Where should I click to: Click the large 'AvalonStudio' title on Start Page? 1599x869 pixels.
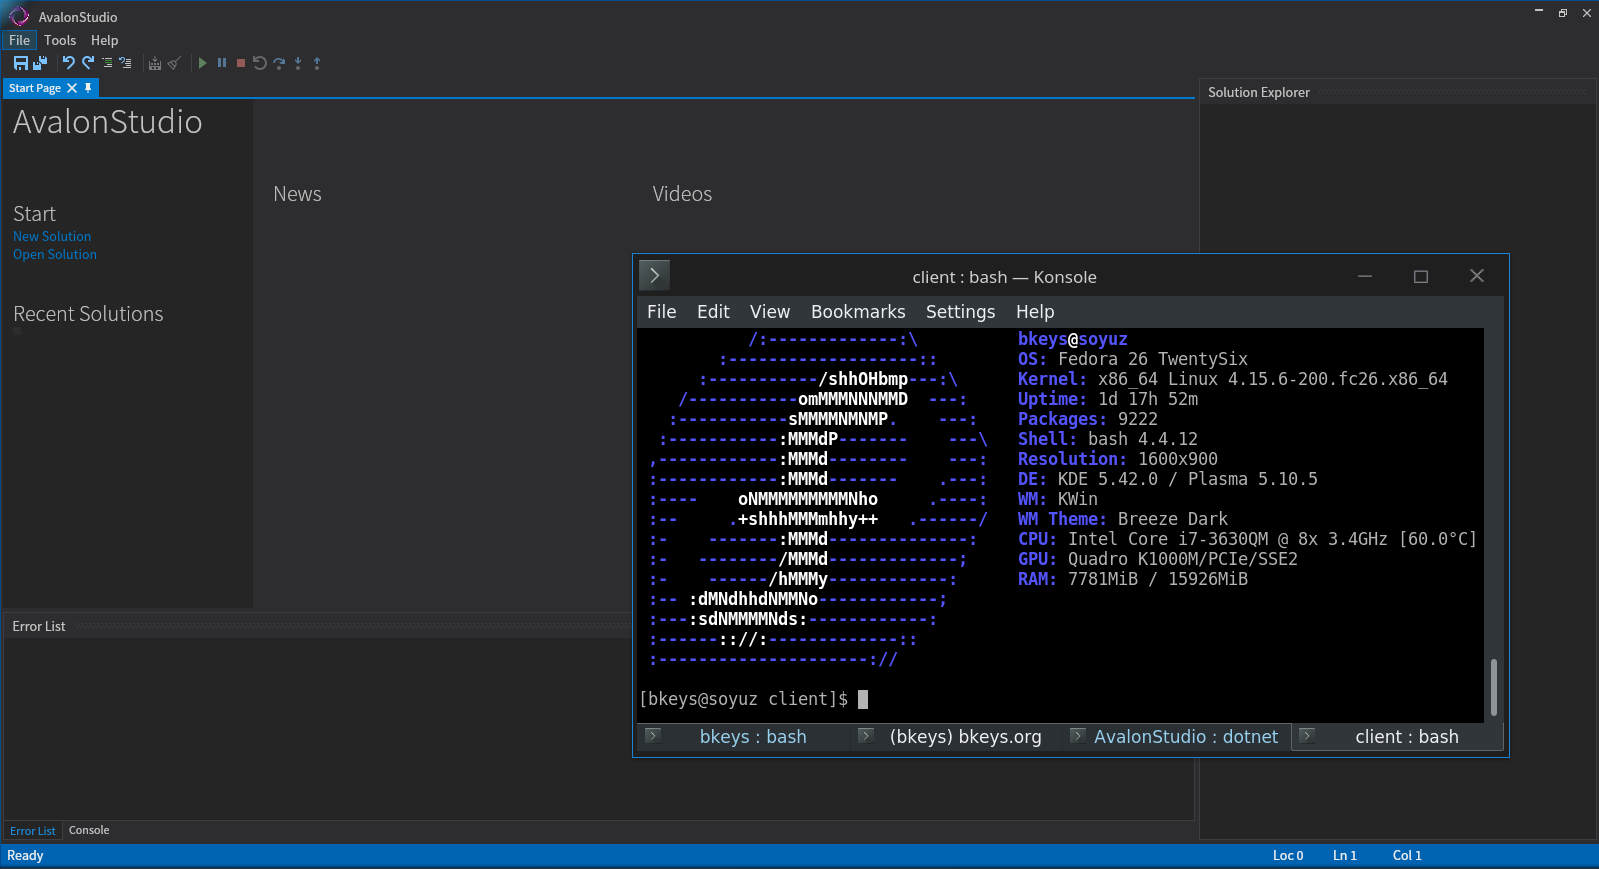click(x=108, y=122)
